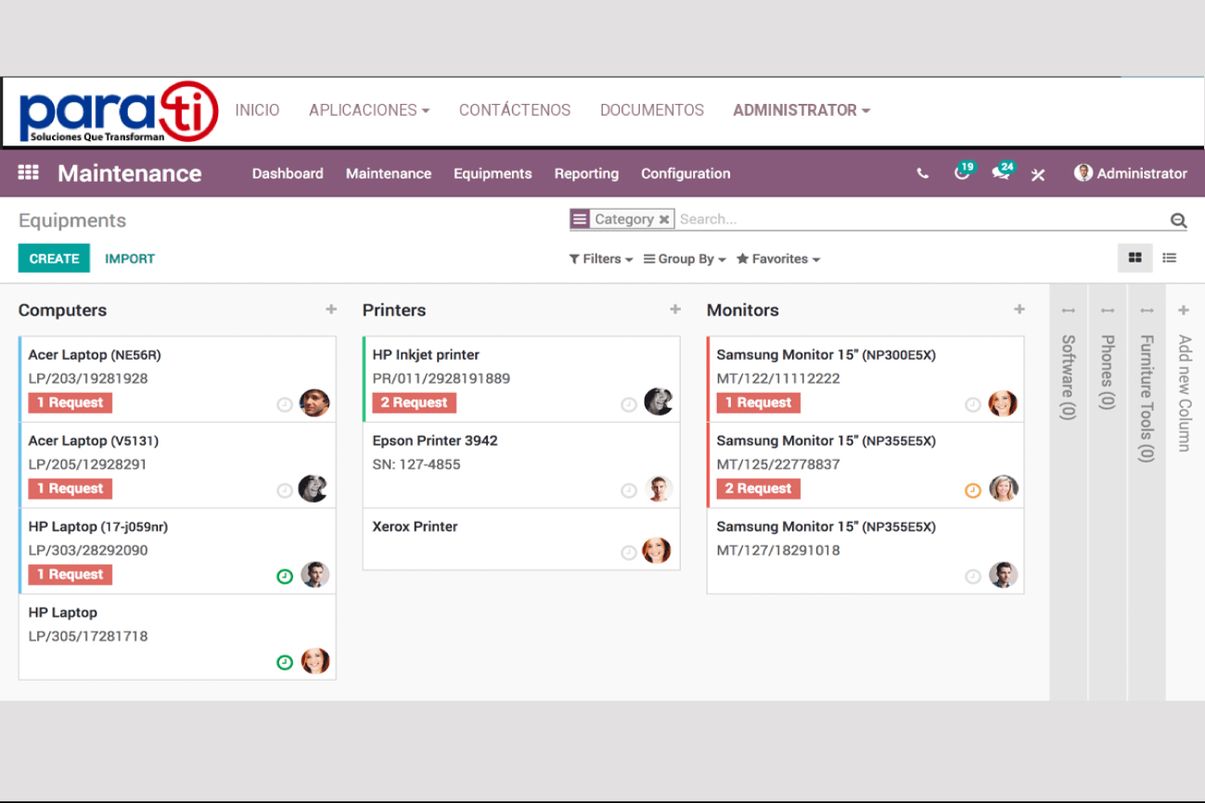1205x803 pixels.
Task: Switch to list view
Action: 1169,258
